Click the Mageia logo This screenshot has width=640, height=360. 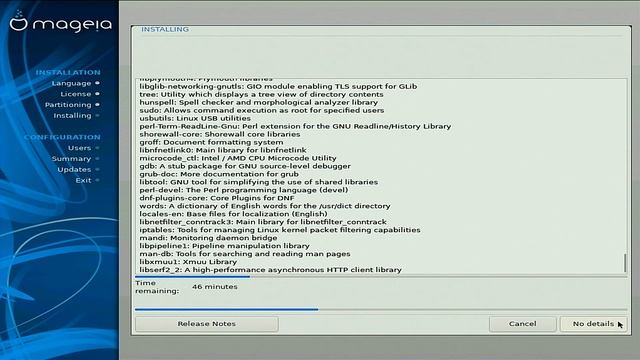60,22
